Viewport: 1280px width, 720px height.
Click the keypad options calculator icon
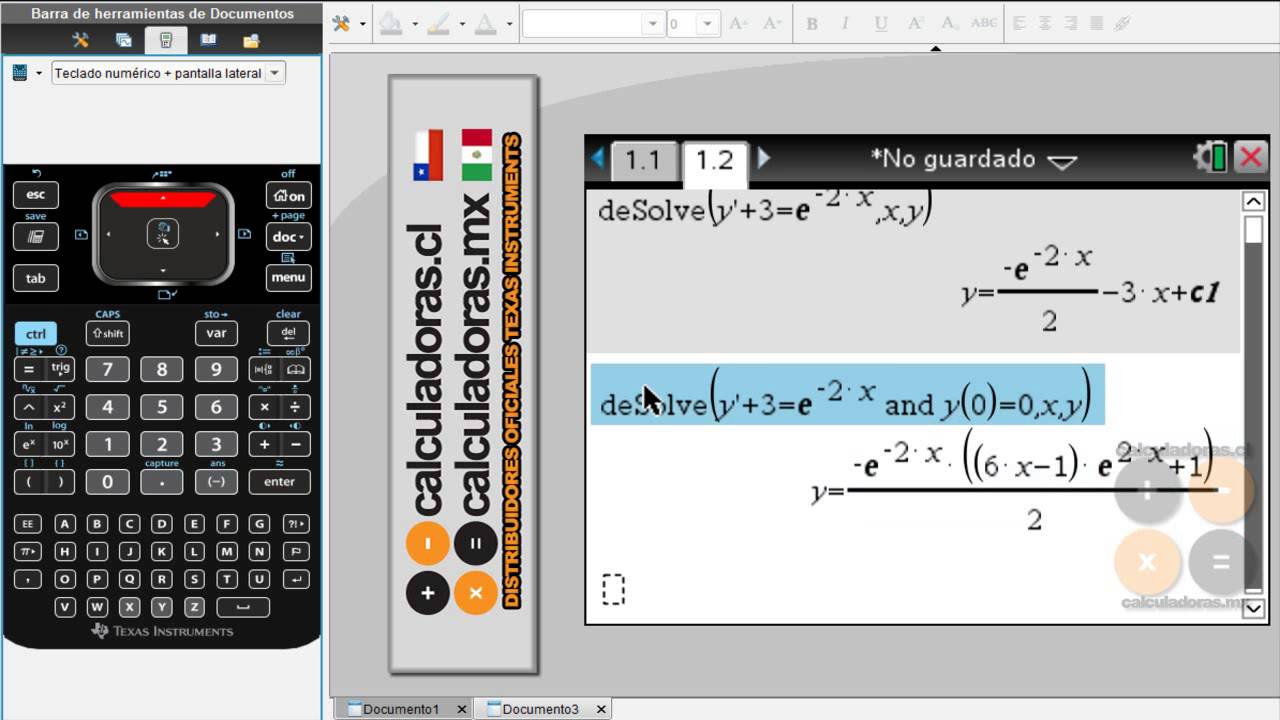(x=20, y=73)
